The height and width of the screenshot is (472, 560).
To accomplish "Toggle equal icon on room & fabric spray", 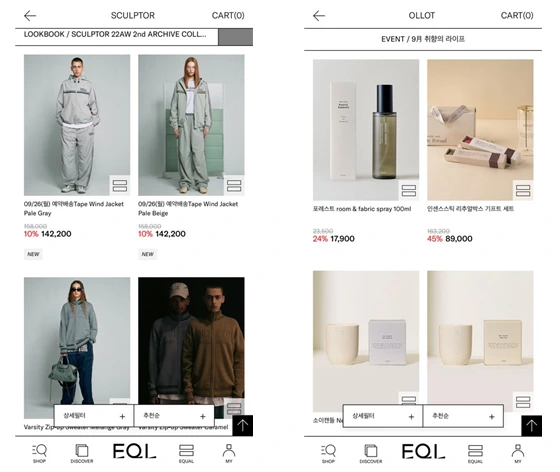I will pyautogui.click(x=409, y=190).
